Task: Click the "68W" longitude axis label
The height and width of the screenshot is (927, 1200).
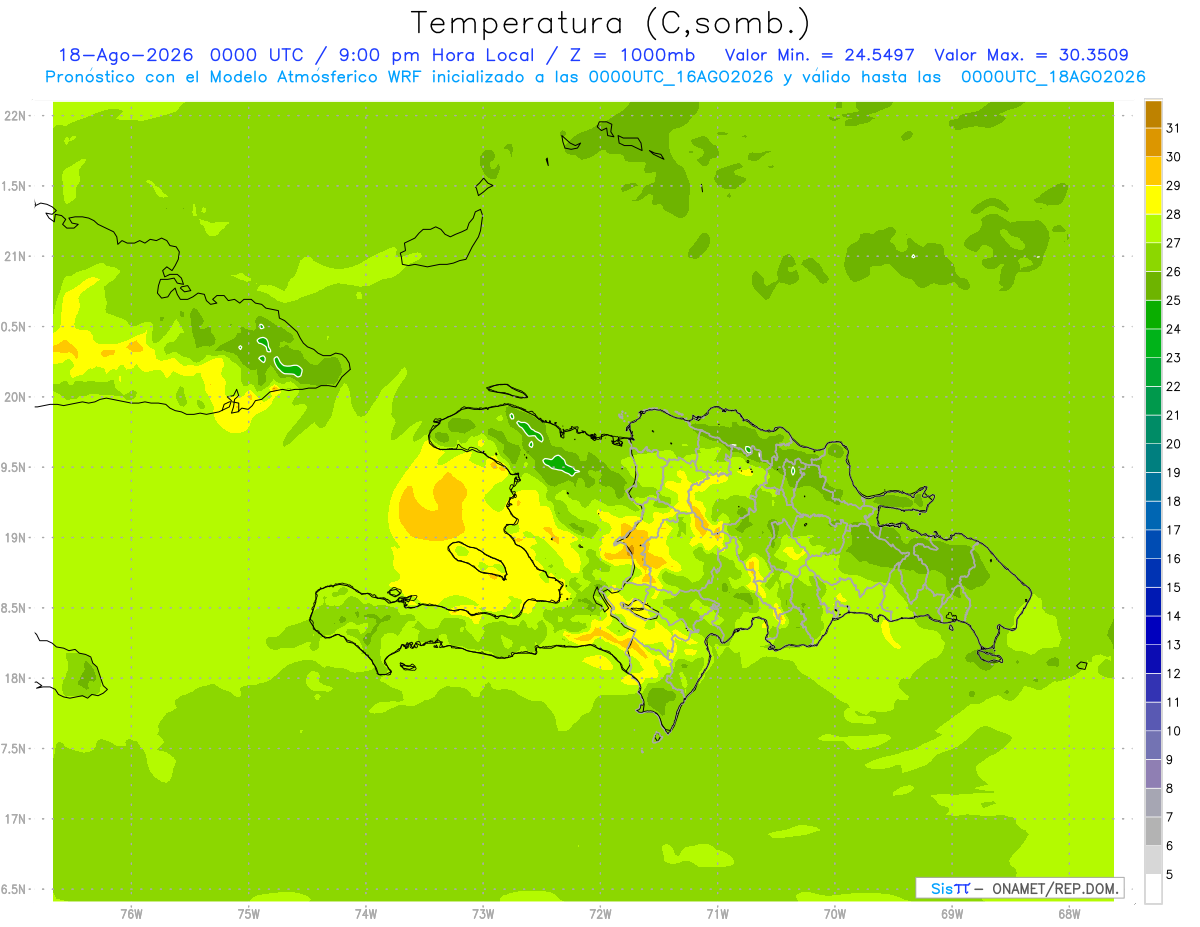Action: click(1069, 914)
